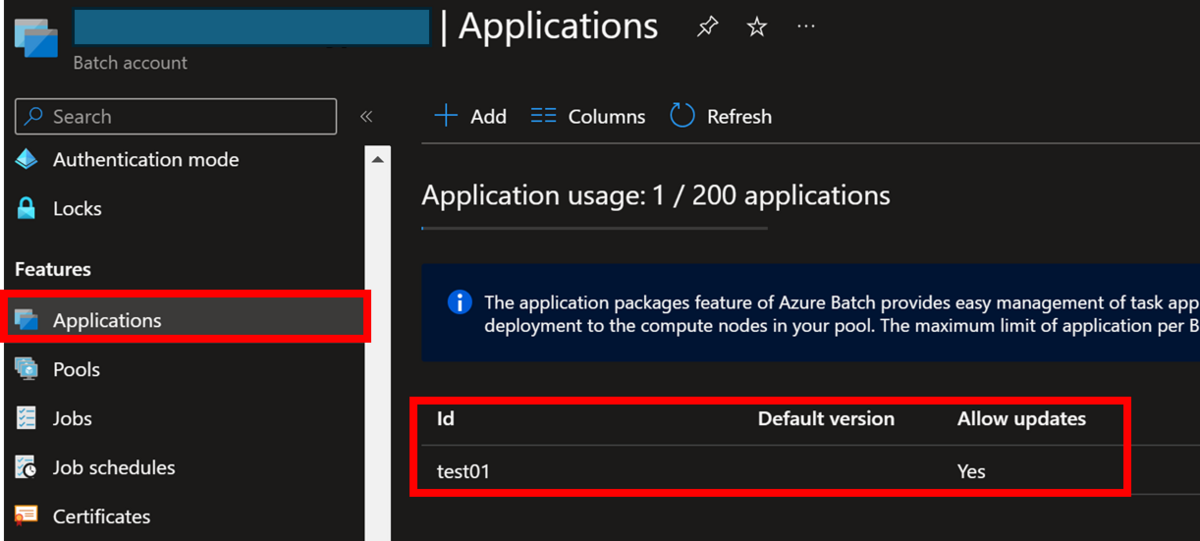Click the Add plus icon
The image size is (1200, 541).
(x=446, y=116)
